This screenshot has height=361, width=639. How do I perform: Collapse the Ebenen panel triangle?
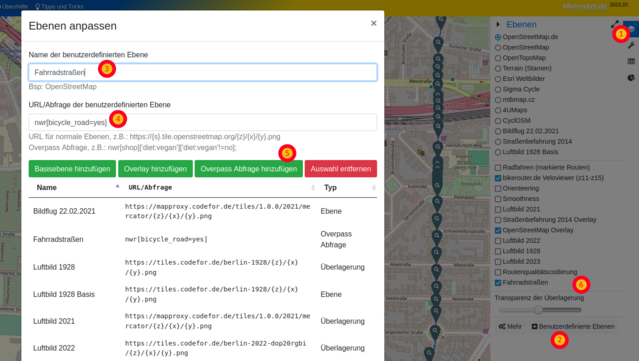pyautogui.click(x=498, y=24)
